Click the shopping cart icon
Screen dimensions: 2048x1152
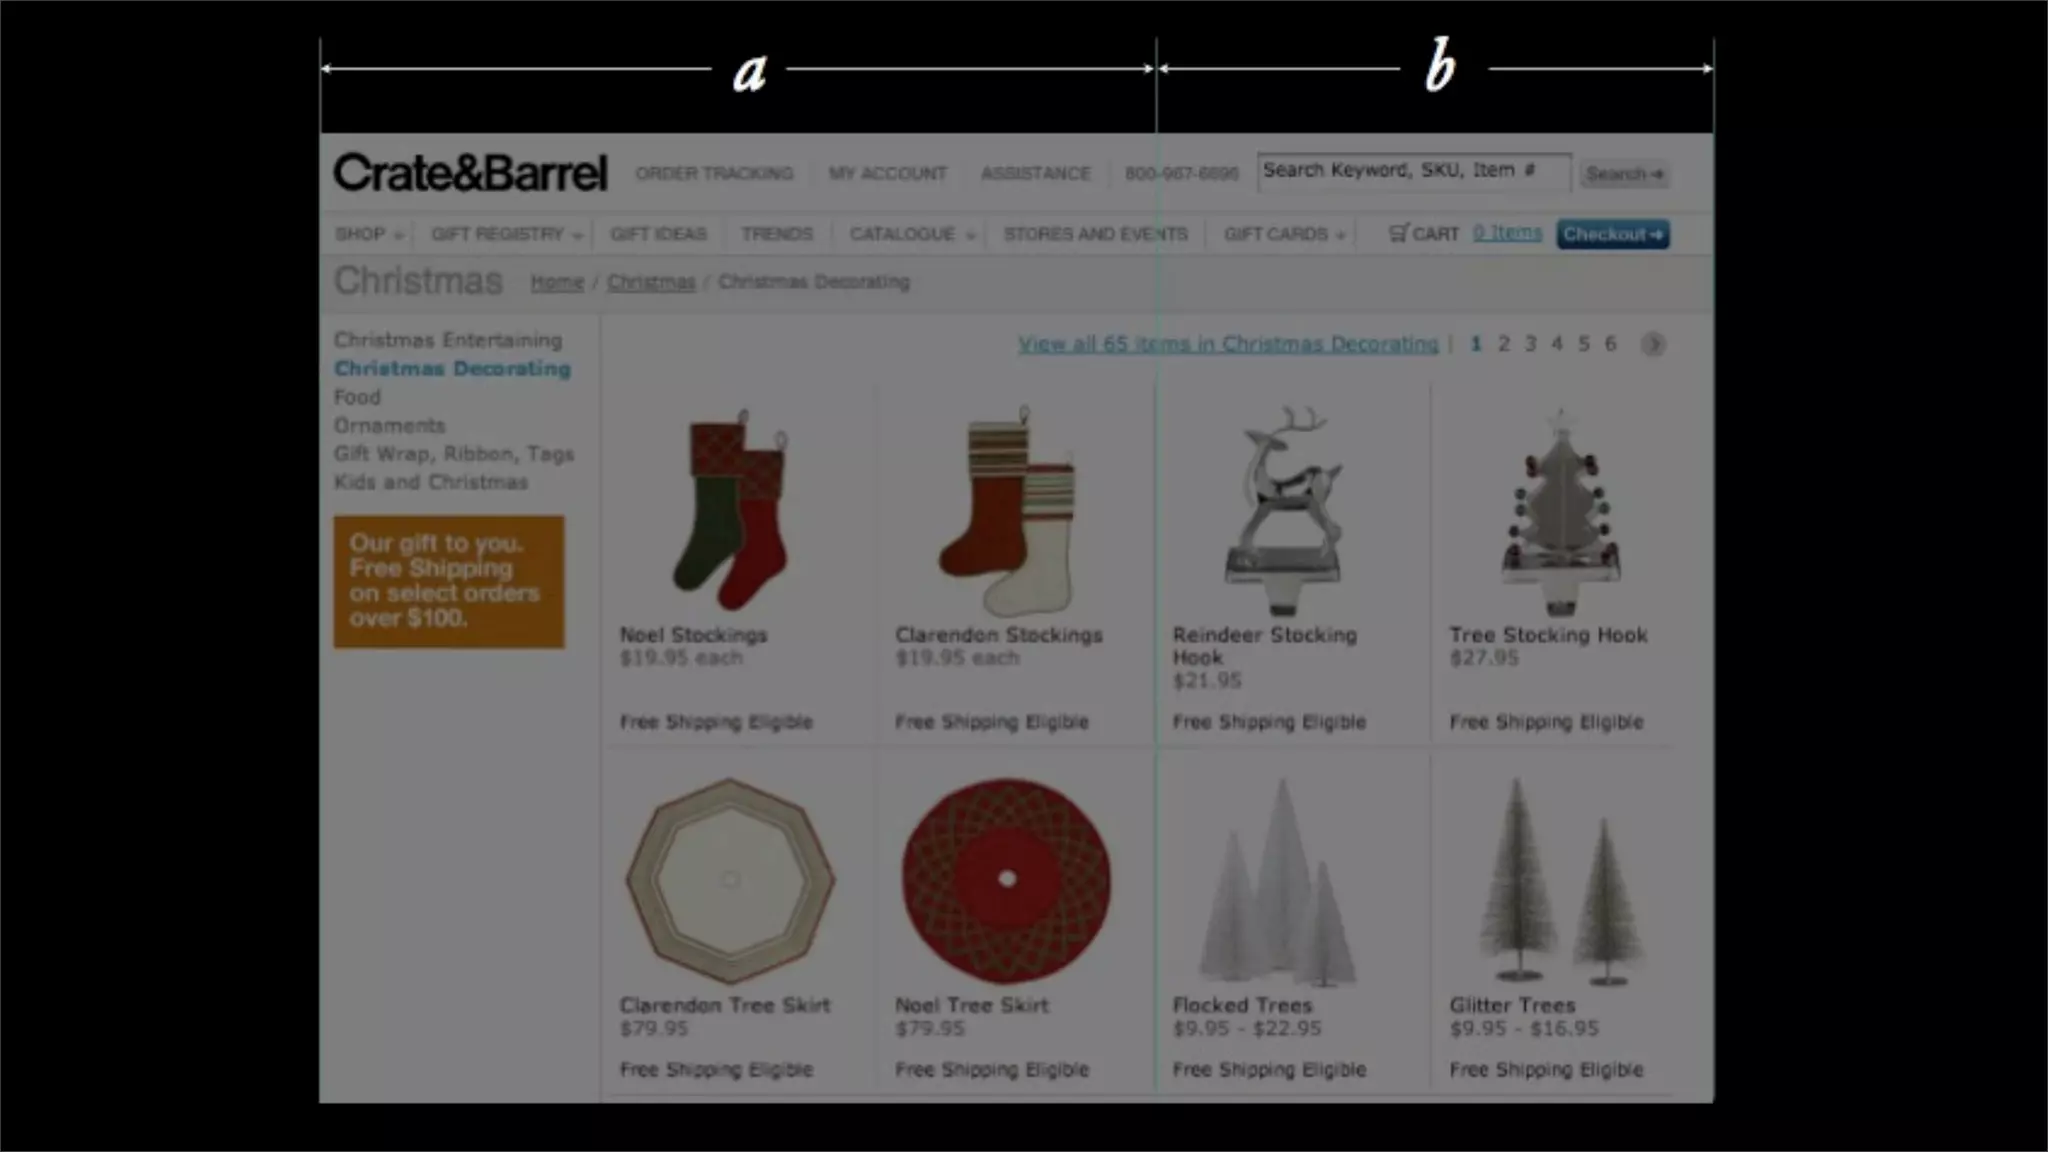click(x=1398, y=233)
